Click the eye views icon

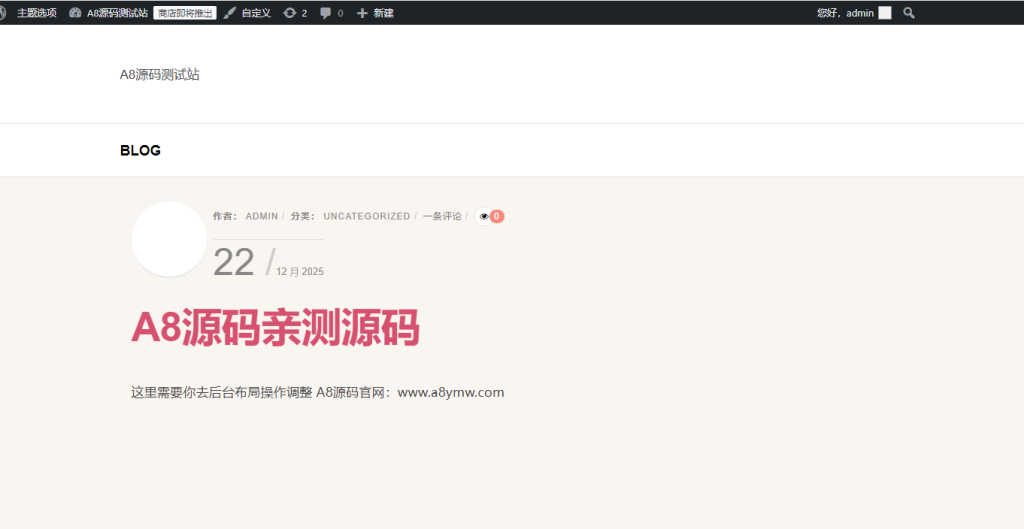coord(483,216)
